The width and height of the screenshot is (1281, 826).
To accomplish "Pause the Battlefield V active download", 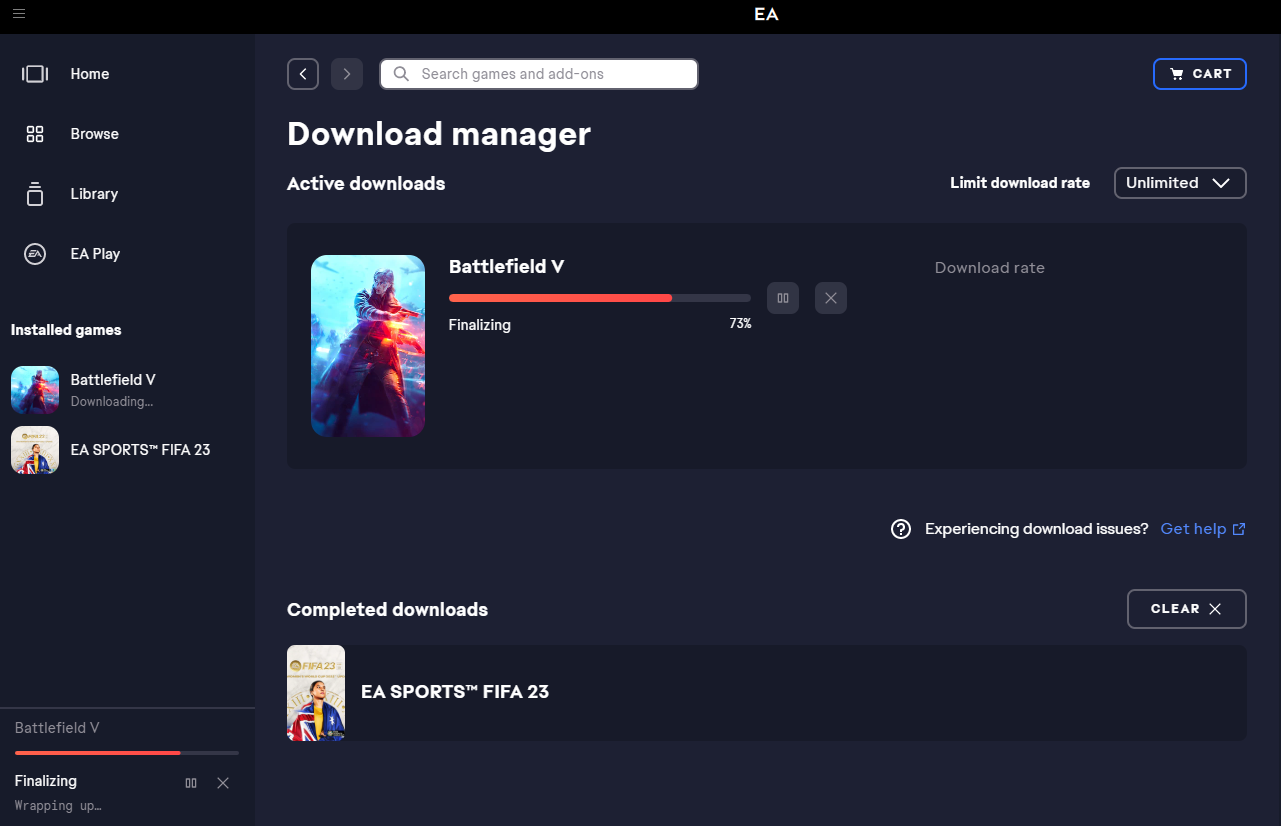I will (x=783, y=298).
